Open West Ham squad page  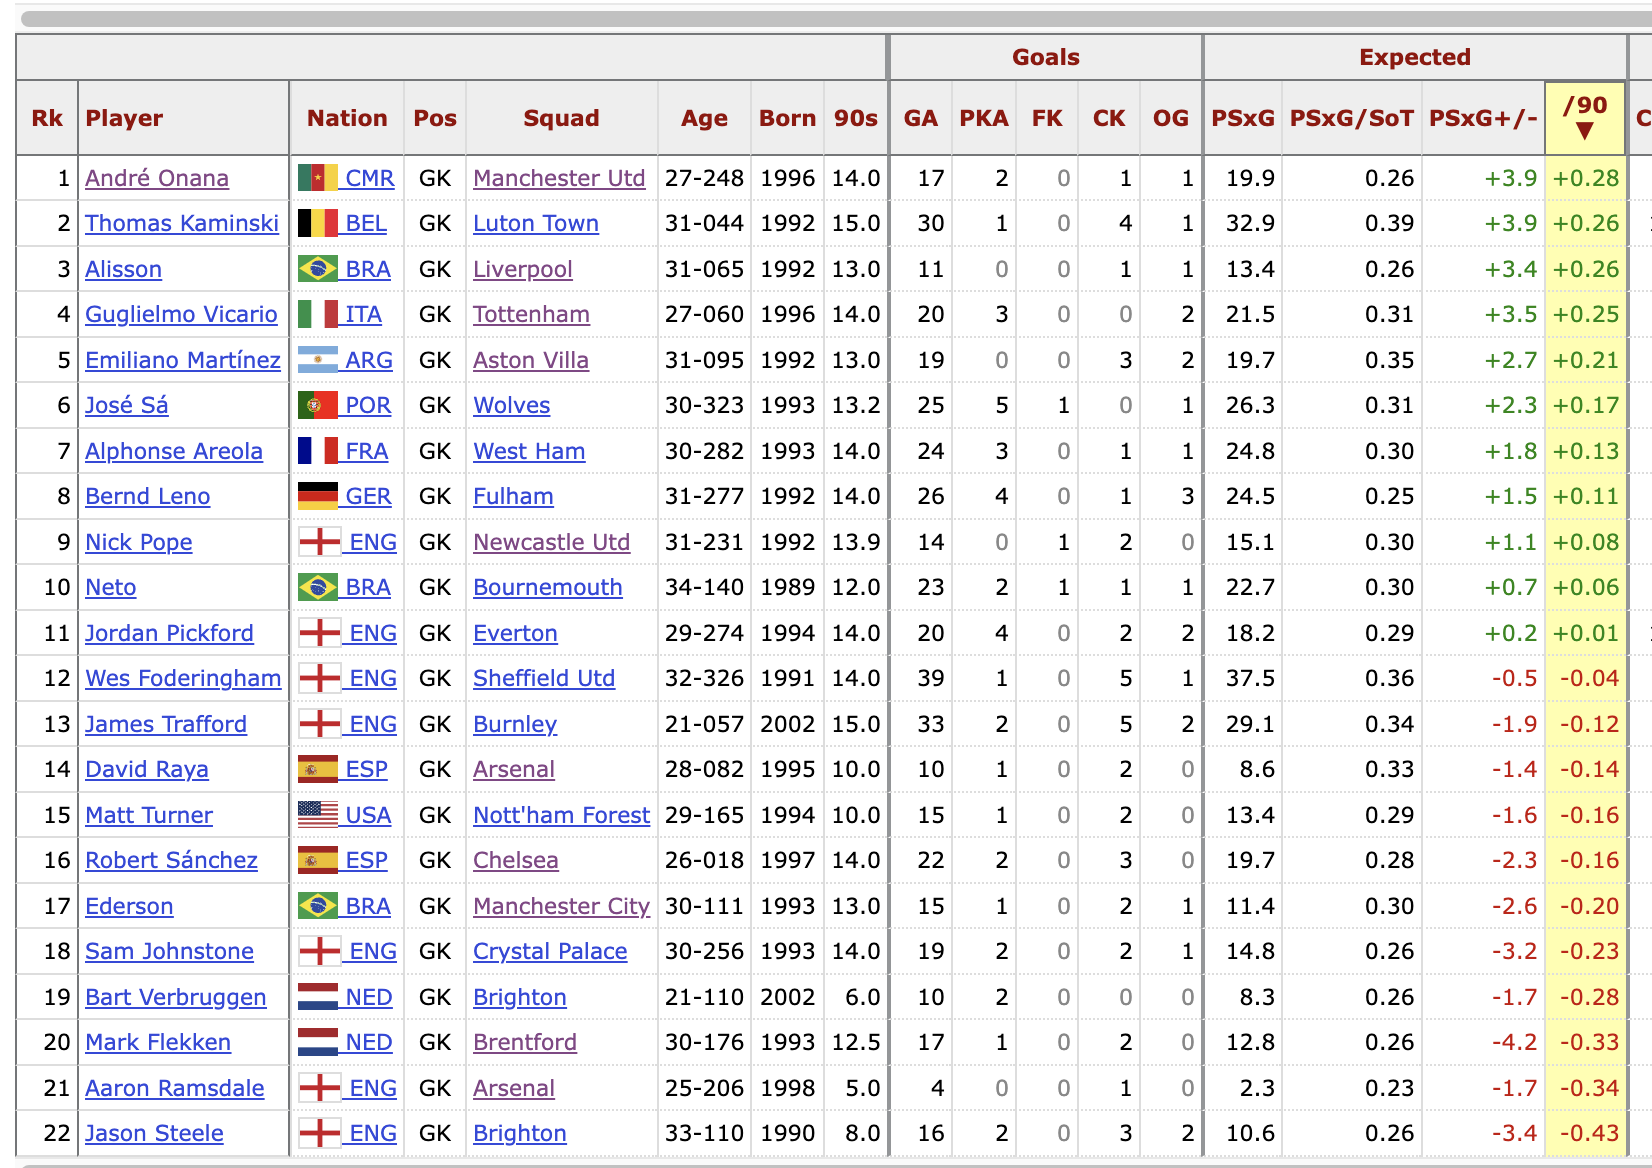pos(529,451)
